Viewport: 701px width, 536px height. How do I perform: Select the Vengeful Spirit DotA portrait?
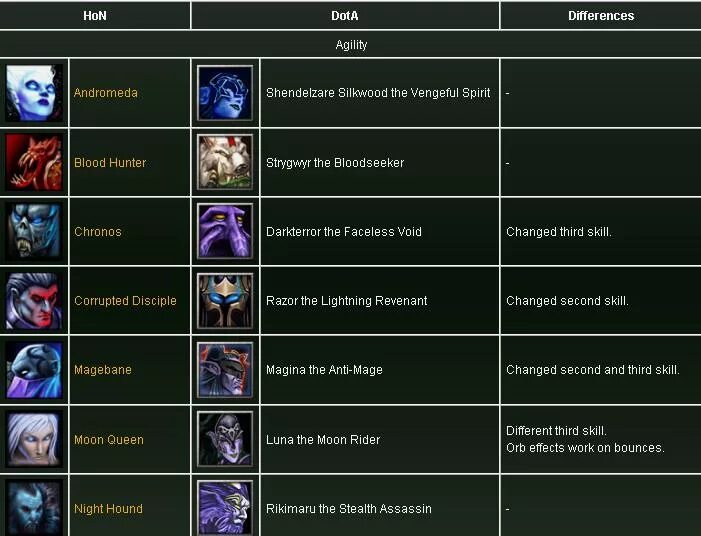(x=225, y=93)
